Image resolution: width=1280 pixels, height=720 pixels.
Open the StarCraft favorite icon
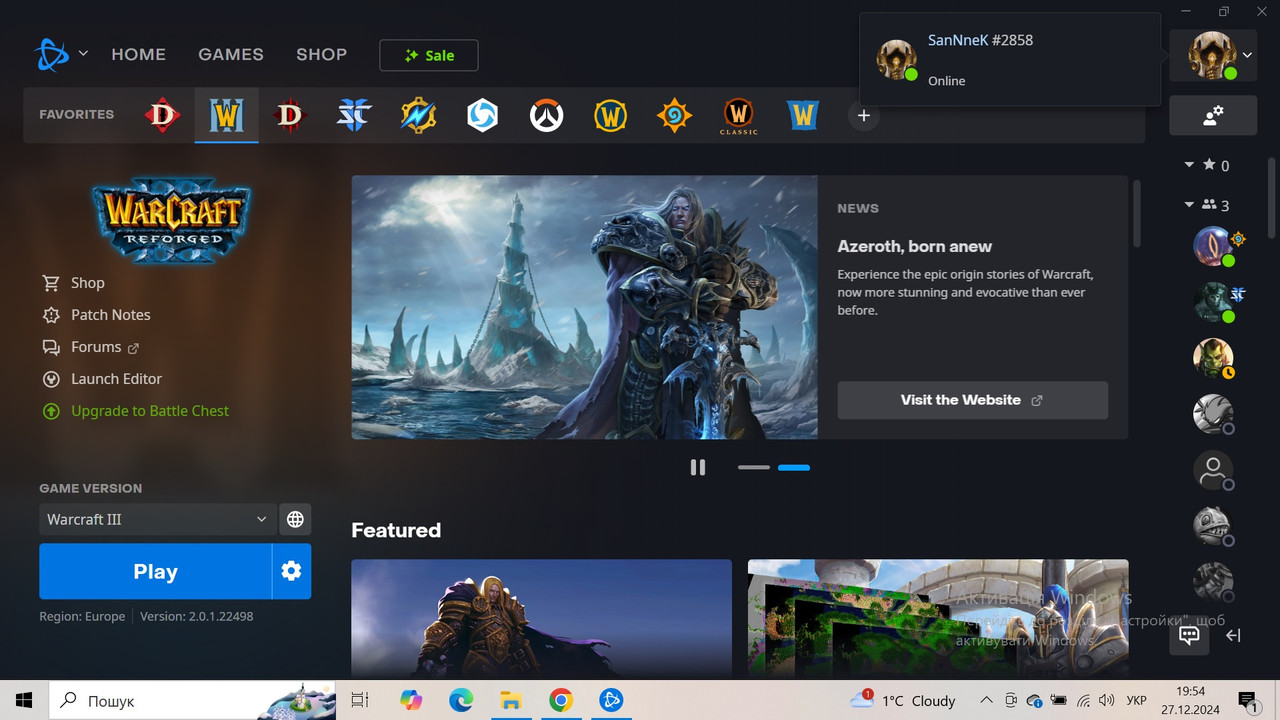pyautogui.click(x=353, y=115)
